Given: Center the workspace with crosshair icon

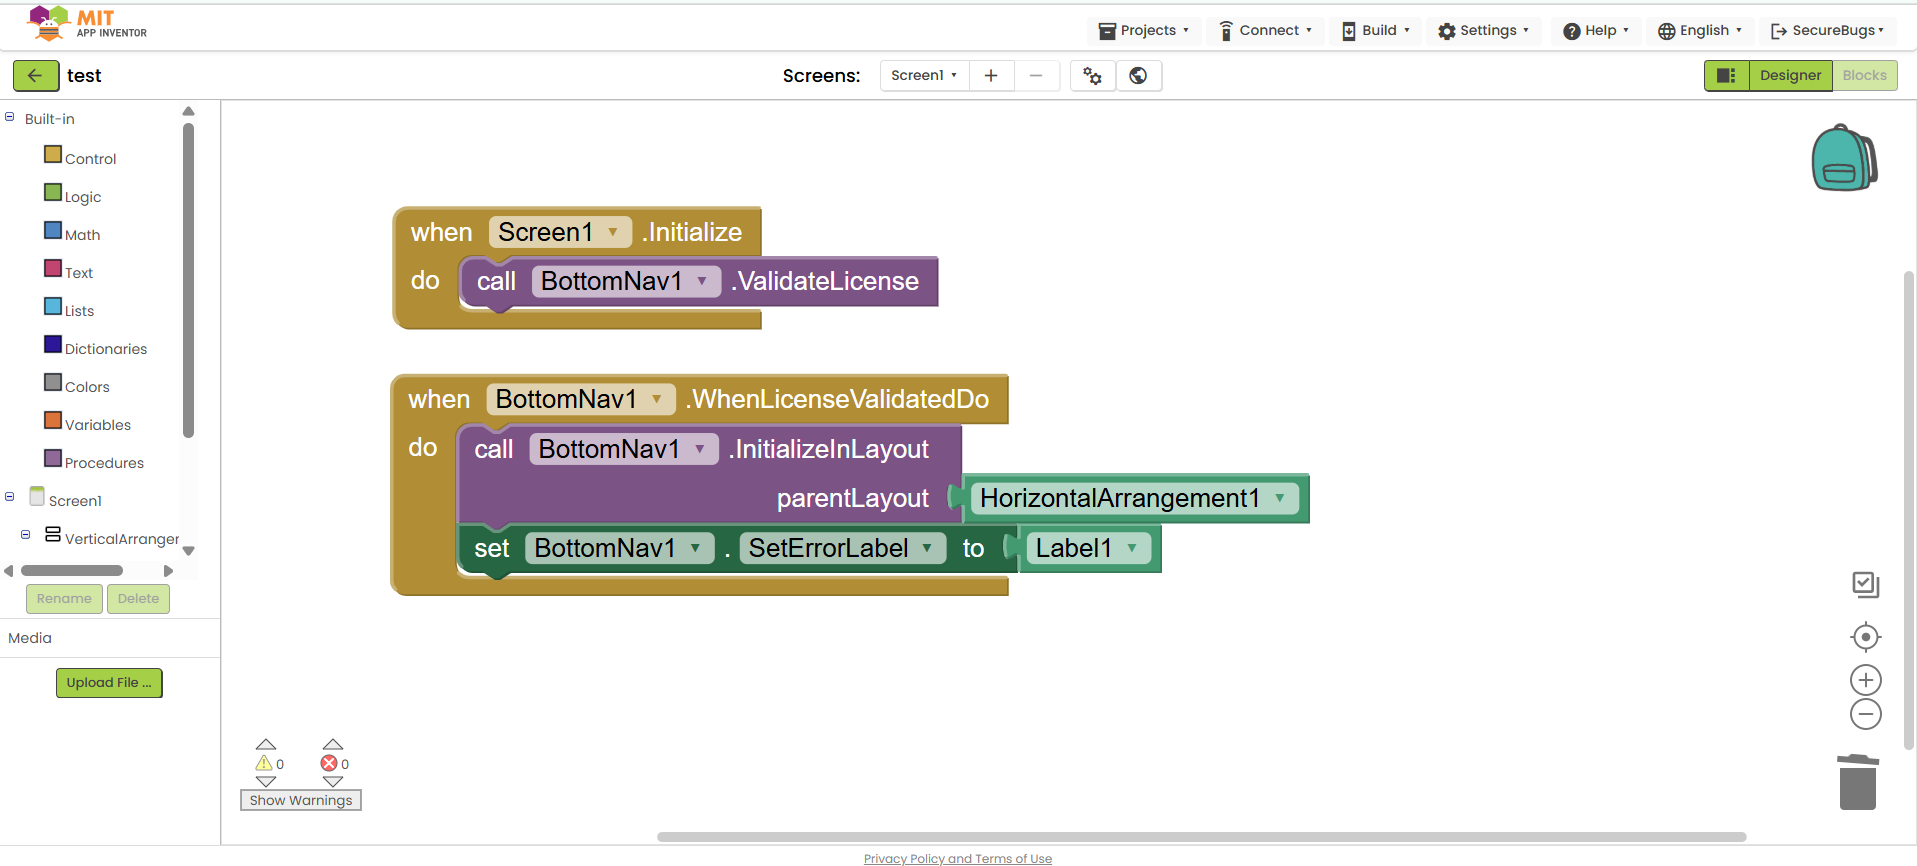Looking at the screenshot, I should point(1865,637).
